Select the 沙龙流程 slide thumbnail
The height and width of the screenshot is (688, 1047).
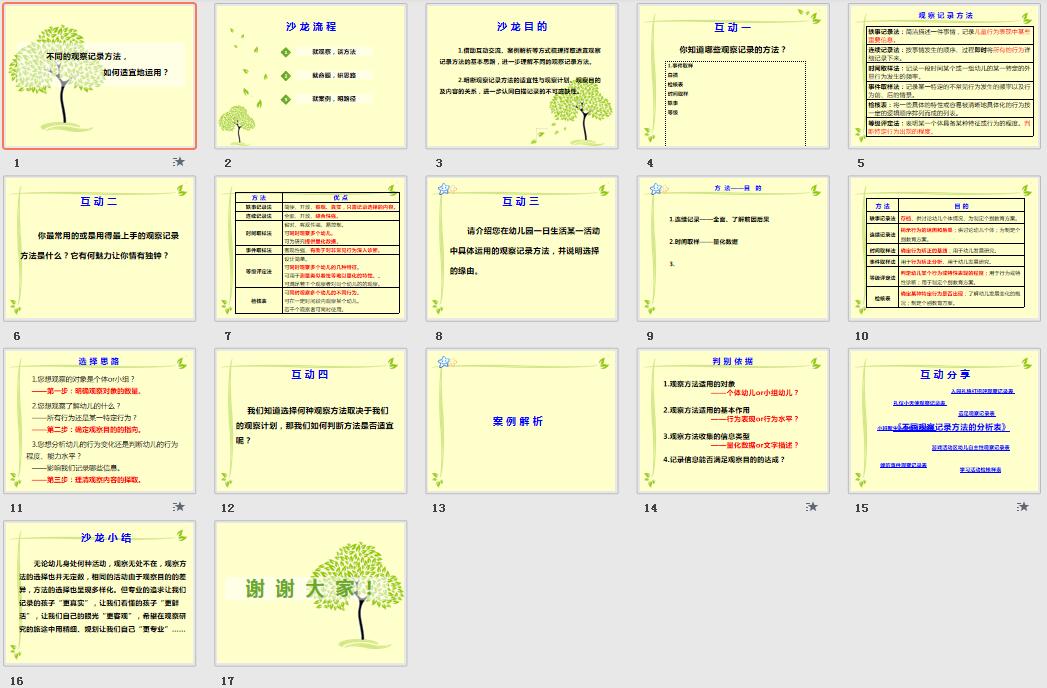tap(310, 76)
